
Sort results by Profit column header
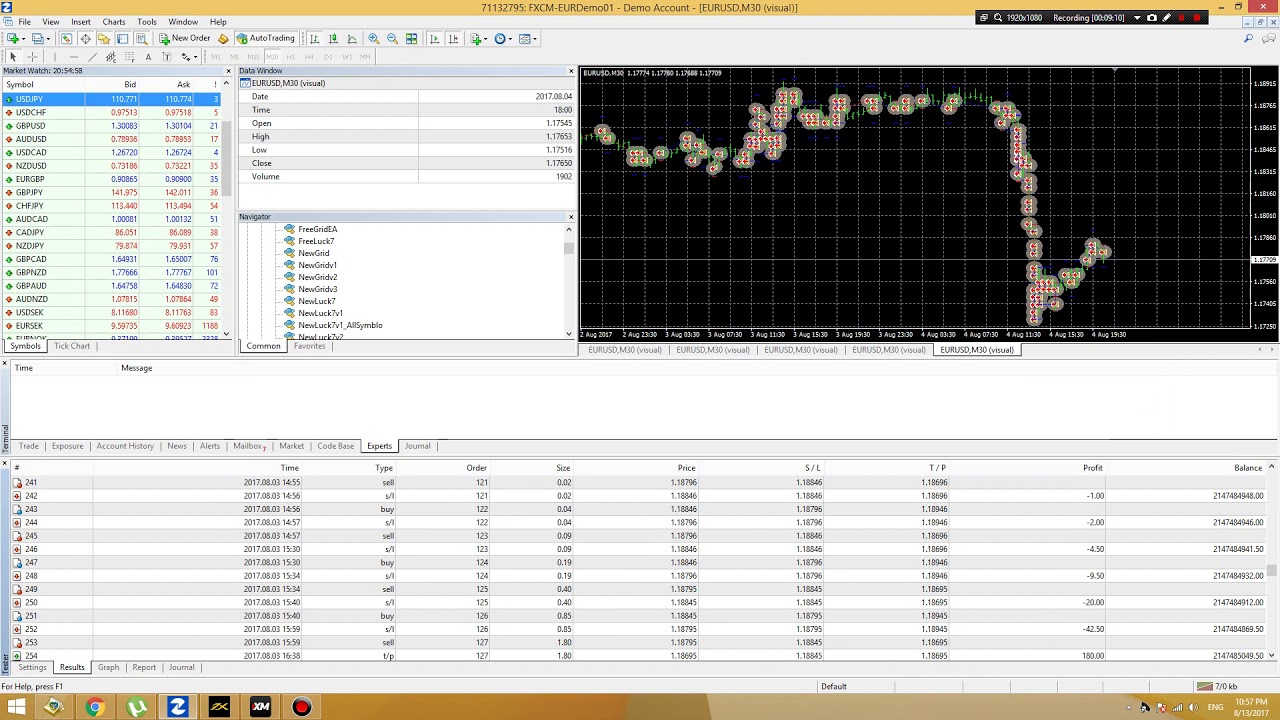coord(1092,468)
